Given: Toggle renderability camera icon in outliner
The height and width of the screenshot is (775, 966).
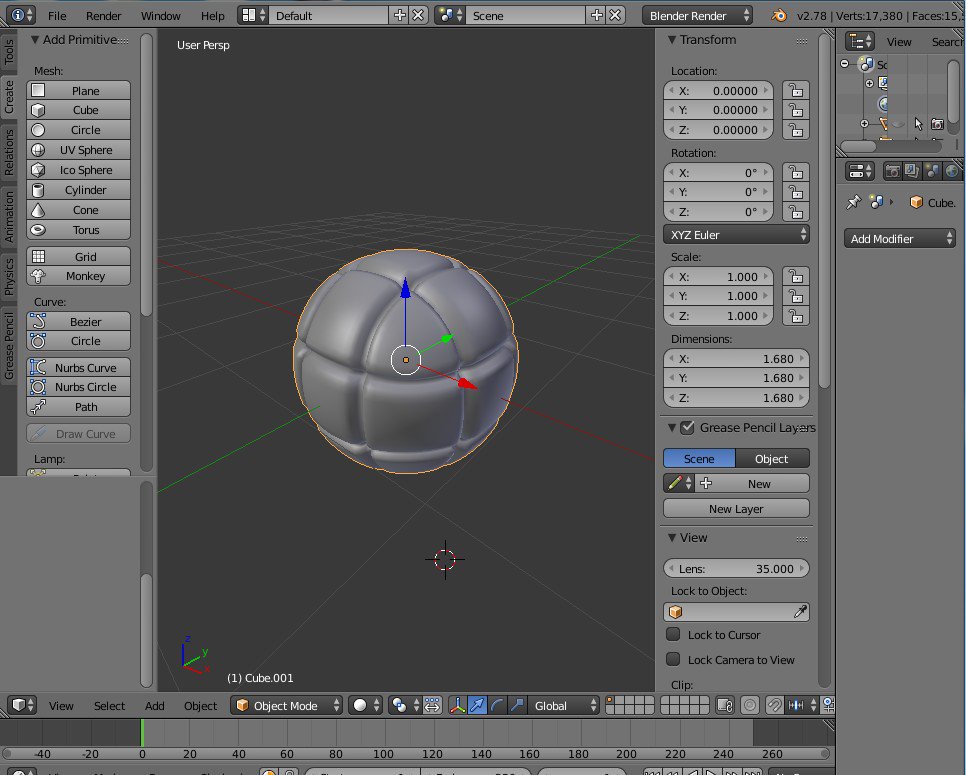Looking at the screenshot, I should pos(937,124).
